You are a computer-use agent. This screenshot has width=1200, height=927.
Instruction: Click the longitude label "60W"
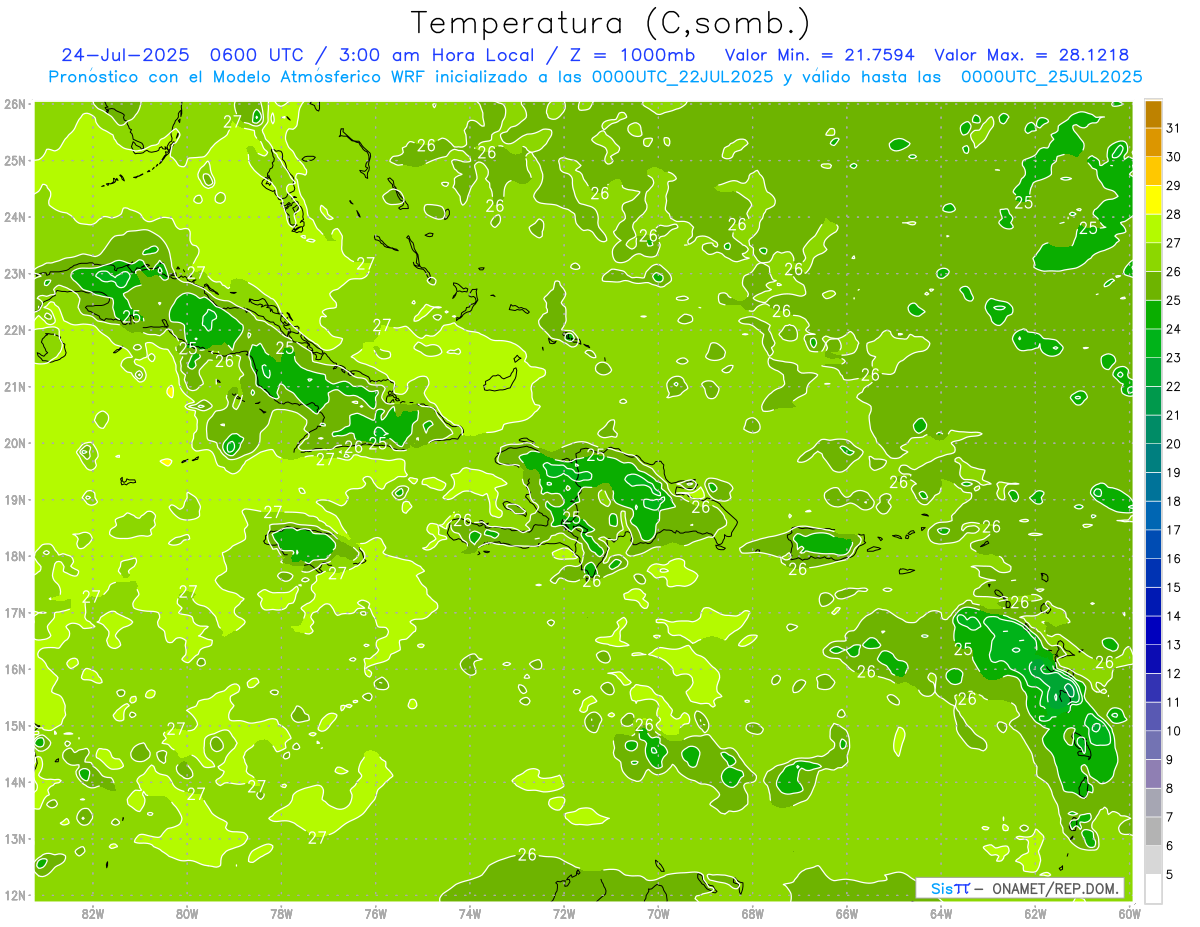click(1129, 914)
